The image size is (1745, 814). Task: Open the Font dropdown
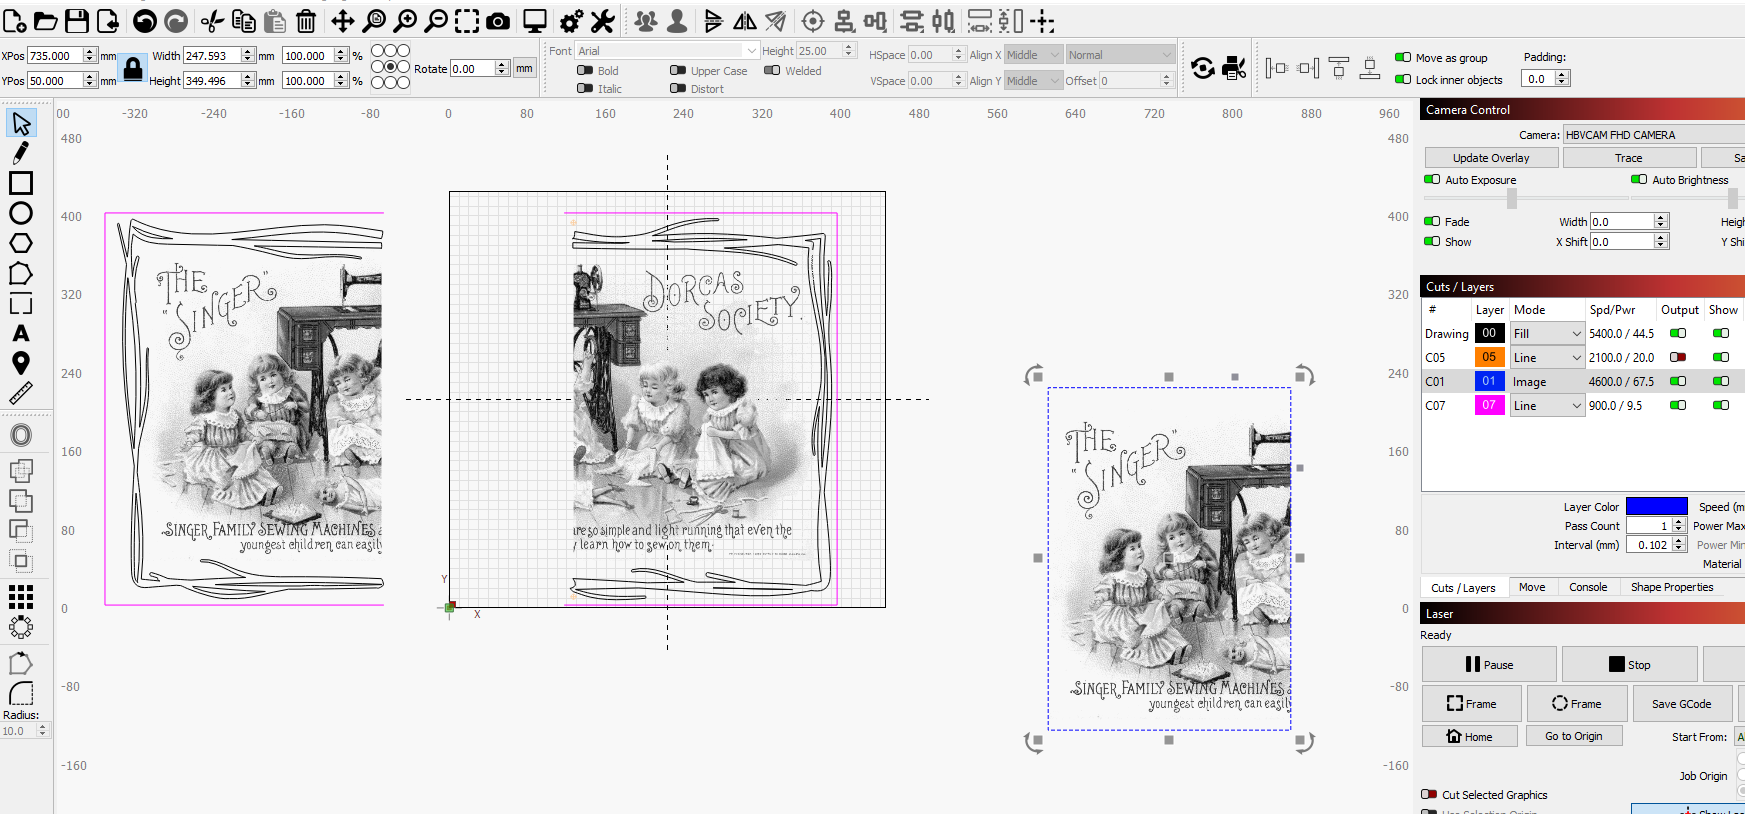pos(667,51)
